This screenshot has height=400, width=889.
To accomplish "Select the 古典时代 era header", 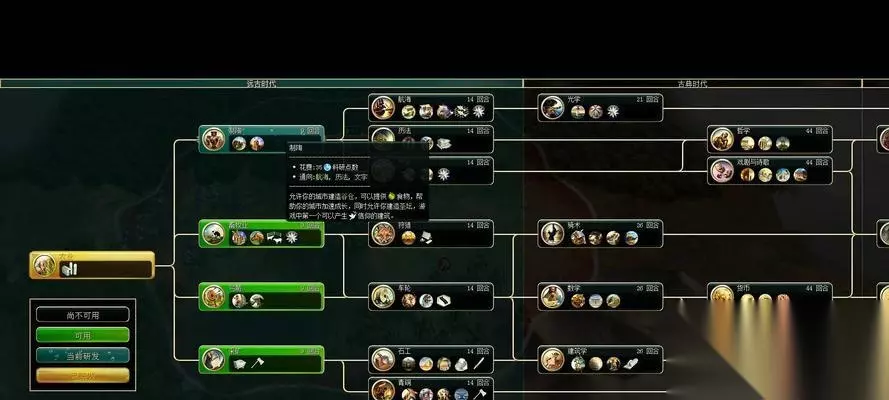I will 692,84.
